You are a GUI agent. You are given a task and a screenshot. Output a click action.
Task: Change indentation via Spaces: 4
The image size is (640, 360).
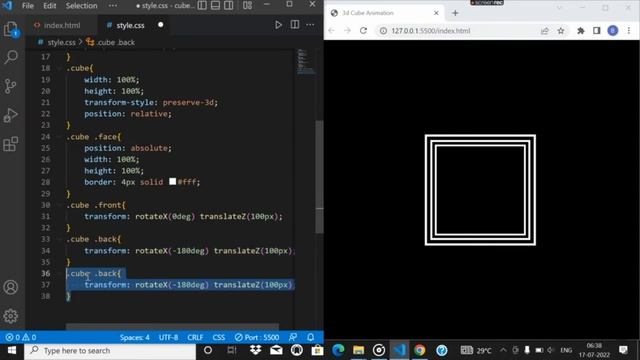135,338
